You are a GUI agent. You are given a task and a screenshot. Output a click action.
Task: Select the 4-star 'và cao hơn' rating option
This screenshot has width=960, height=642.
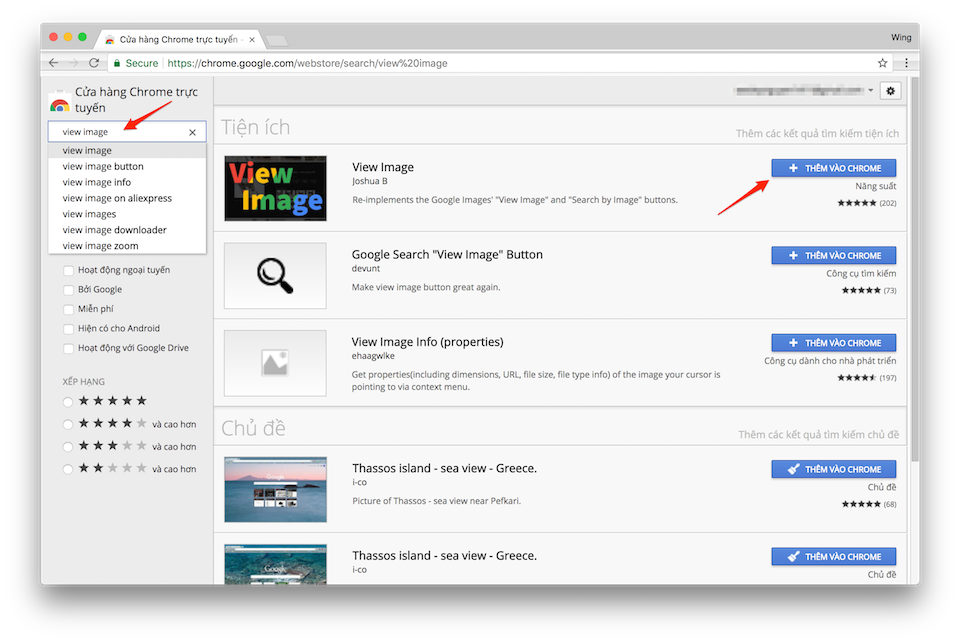click(x=68, y=423)
